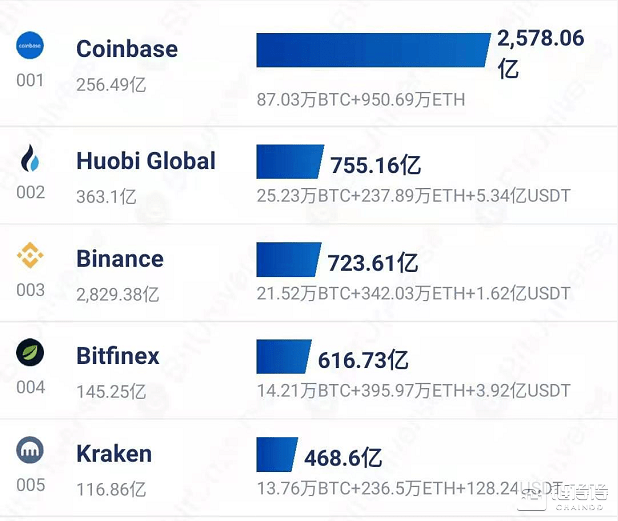Click the Coinbase logo icon
Screen dimensions: 618x521
coord(30,47)
